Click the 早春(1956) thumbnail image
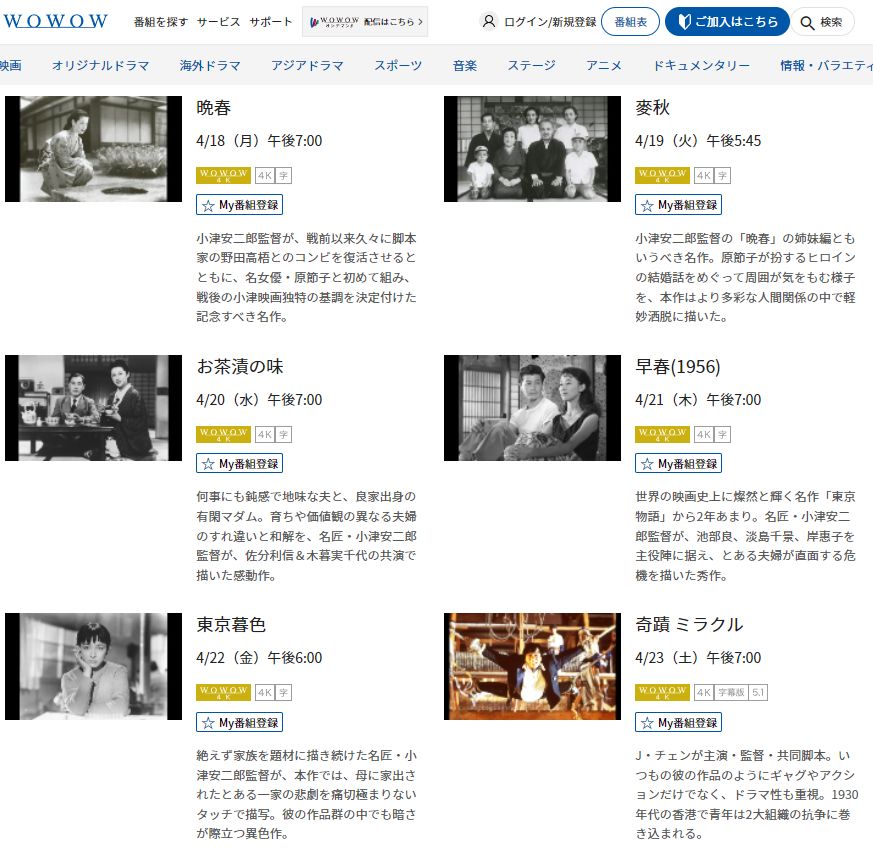This screenshot has width=873, height=853. point(532,408)
